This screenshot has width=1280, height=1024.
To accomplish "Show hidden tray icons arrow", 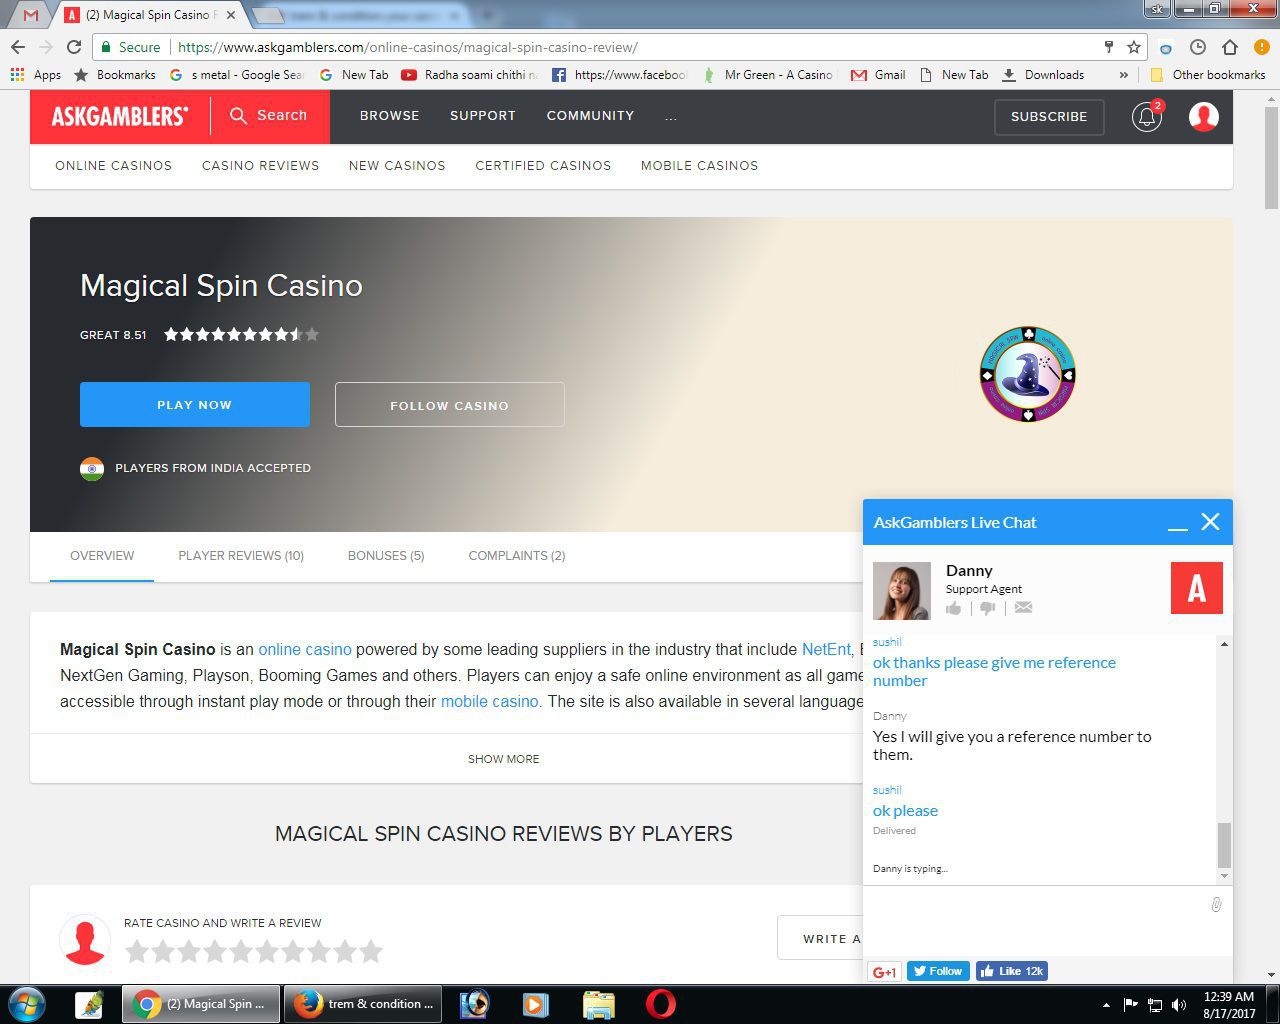I will click(x=1106, y=1004).
